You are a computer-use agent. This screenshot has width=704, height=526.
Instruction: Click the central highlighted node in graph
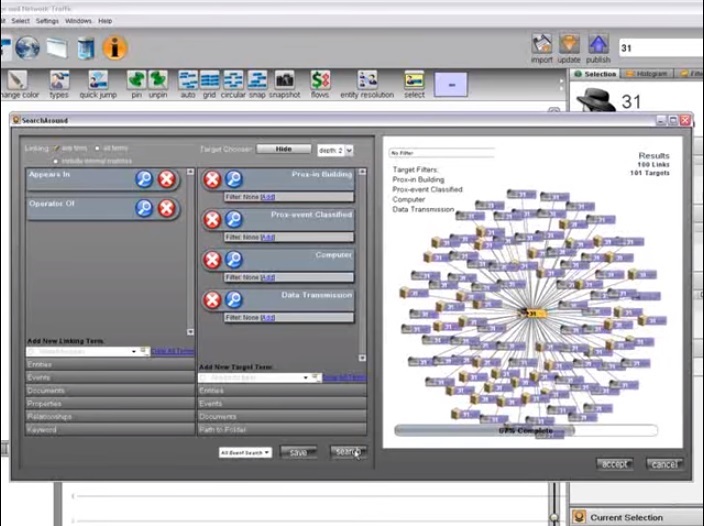[x=533, y=313]
